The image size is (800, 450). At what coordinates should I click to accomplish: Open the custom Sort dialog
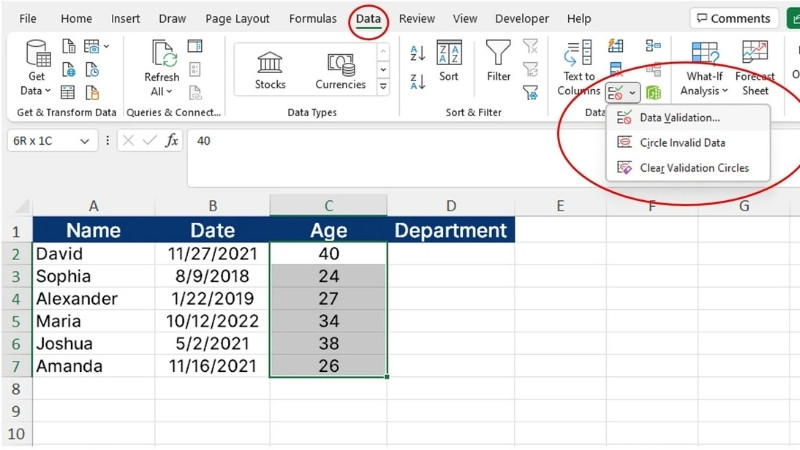pos(449,59)
